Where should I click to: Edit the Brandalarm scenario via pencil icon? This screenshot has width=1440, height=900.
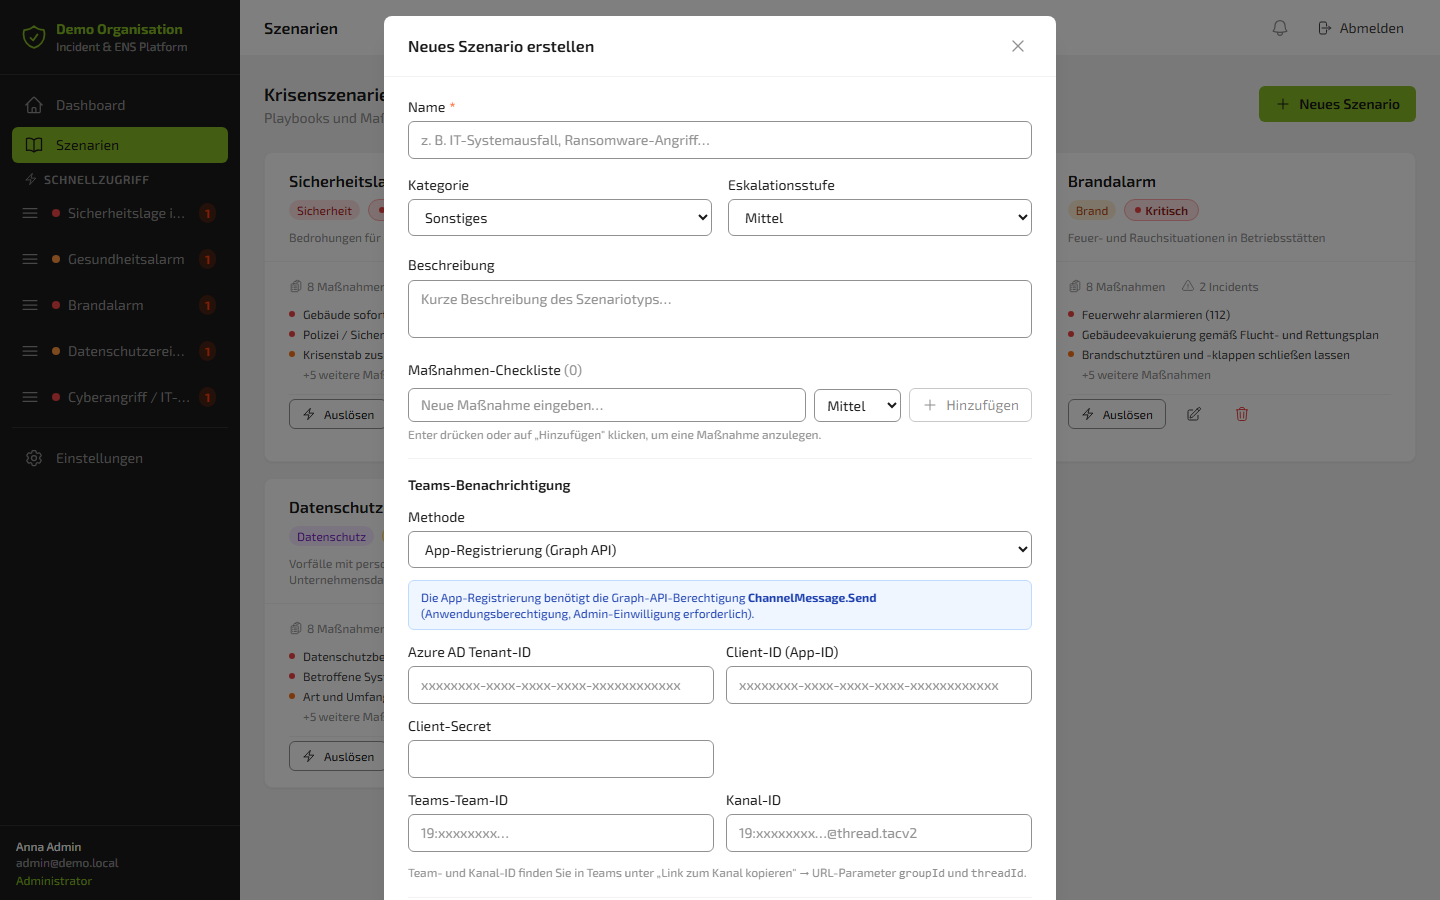coord(1194,414)
